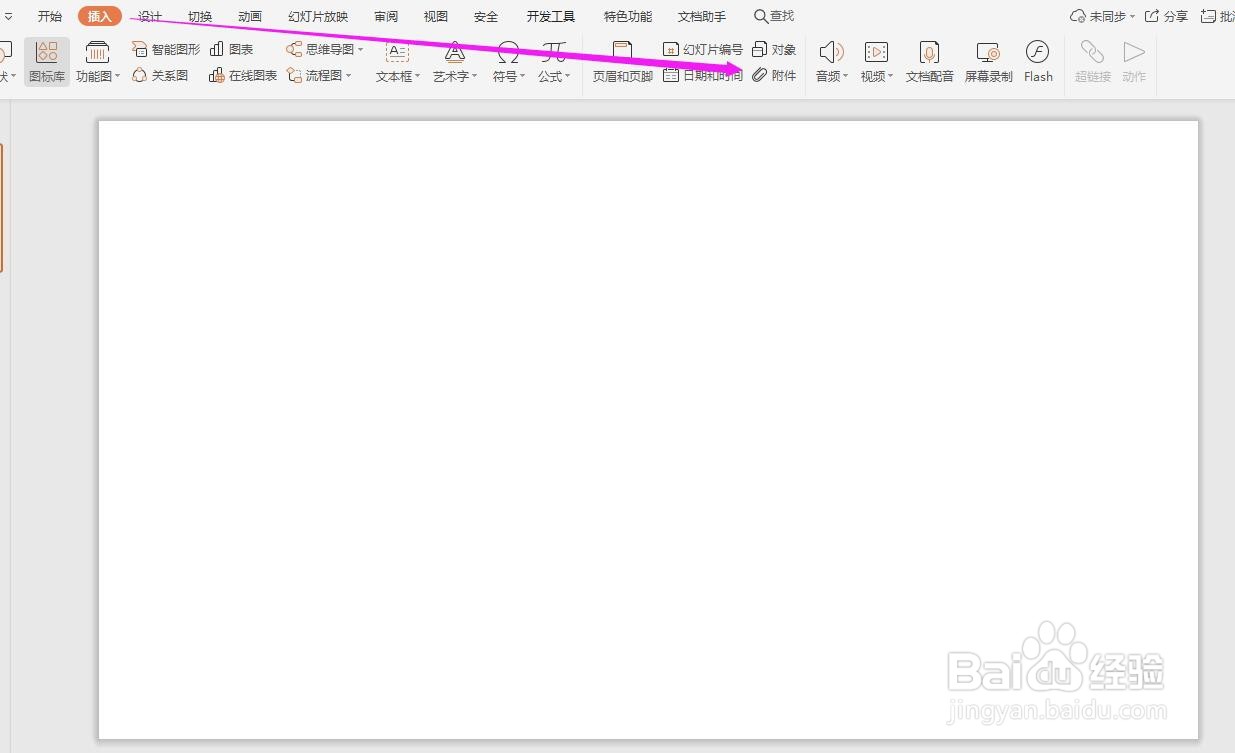Expand the 公式 dropdown arrow
The width and height of the screenshot is (1235, 753).
pyautogui.click(x=567, y=76)
